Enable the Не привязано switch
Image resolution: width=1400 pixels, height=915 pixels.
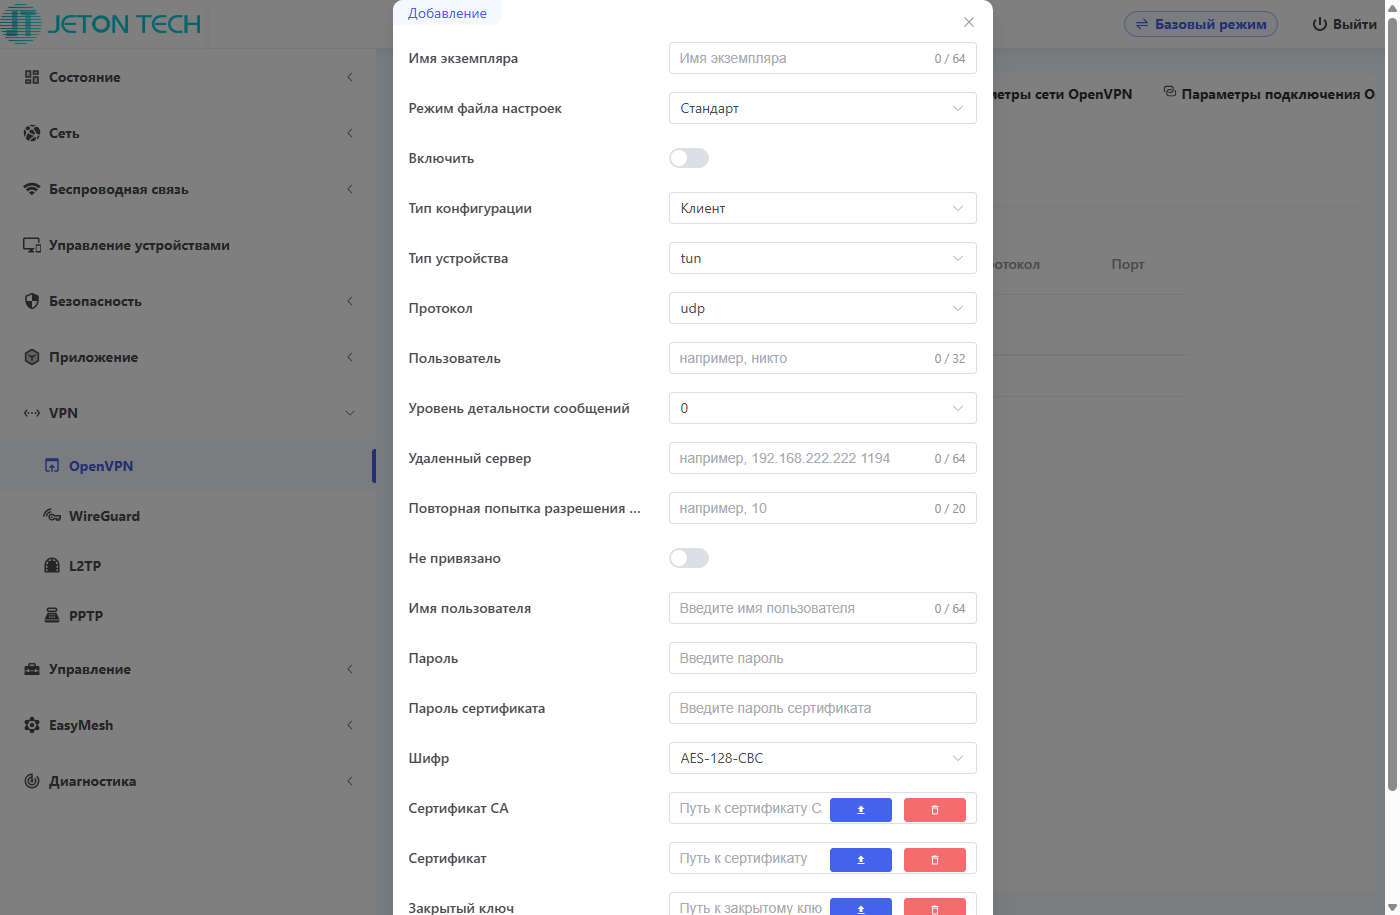pos(689,558)
